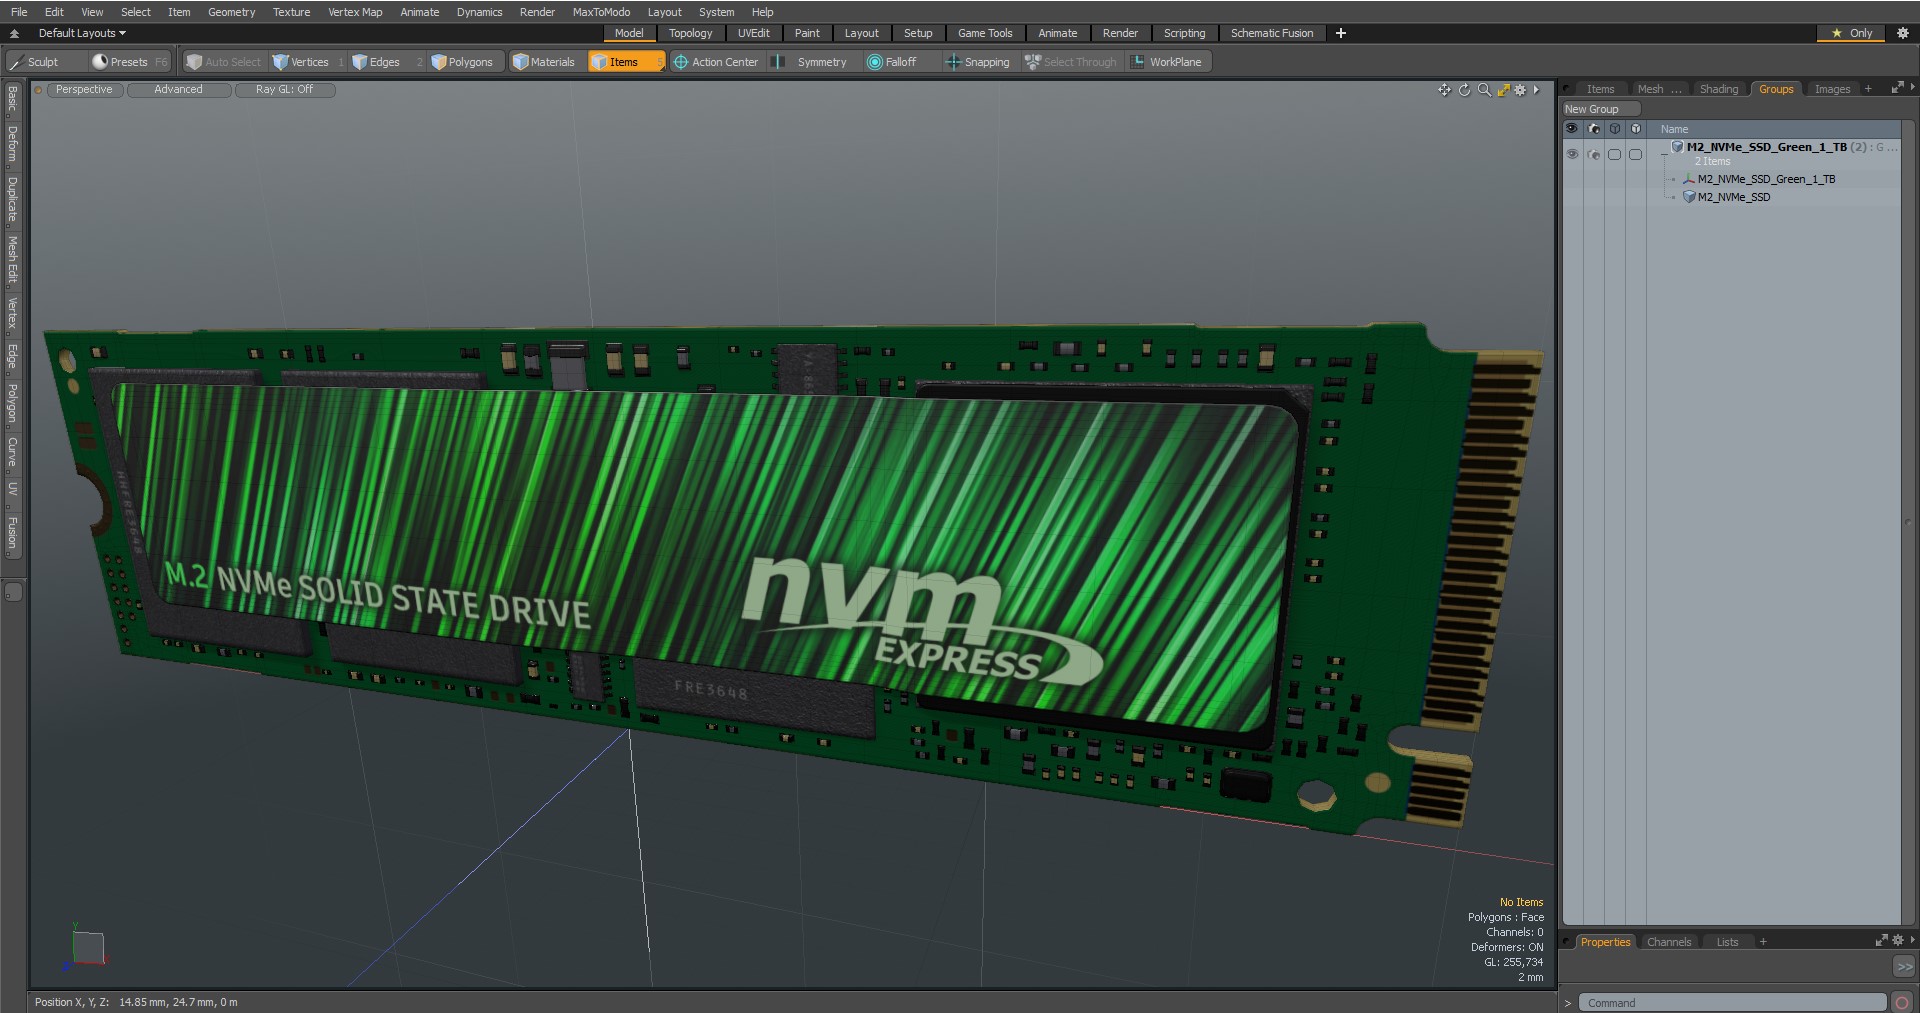Switch to Polygons selection mode
Image resolution: width=1920 pixels, height=1013 pixels.
point(466,62)
